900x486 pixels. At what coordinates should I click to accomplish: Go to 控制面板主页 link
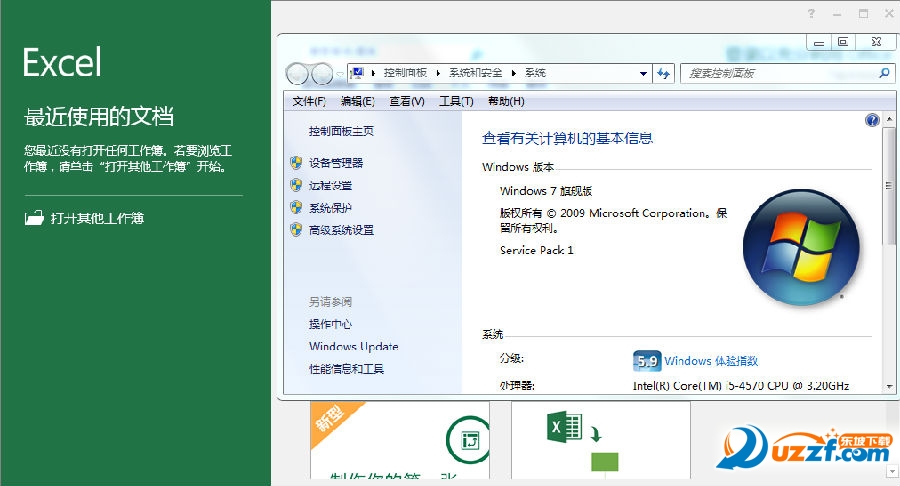pos(341,131)
